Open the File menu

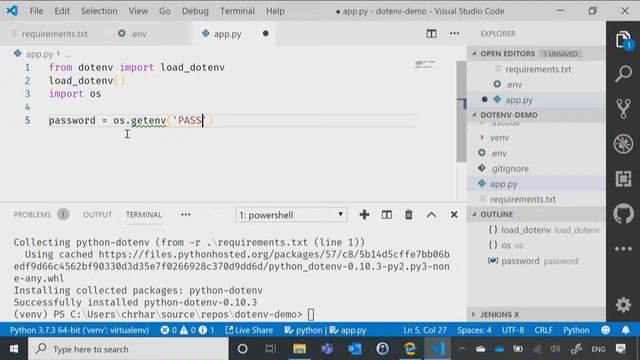click(x=36, y=11)
